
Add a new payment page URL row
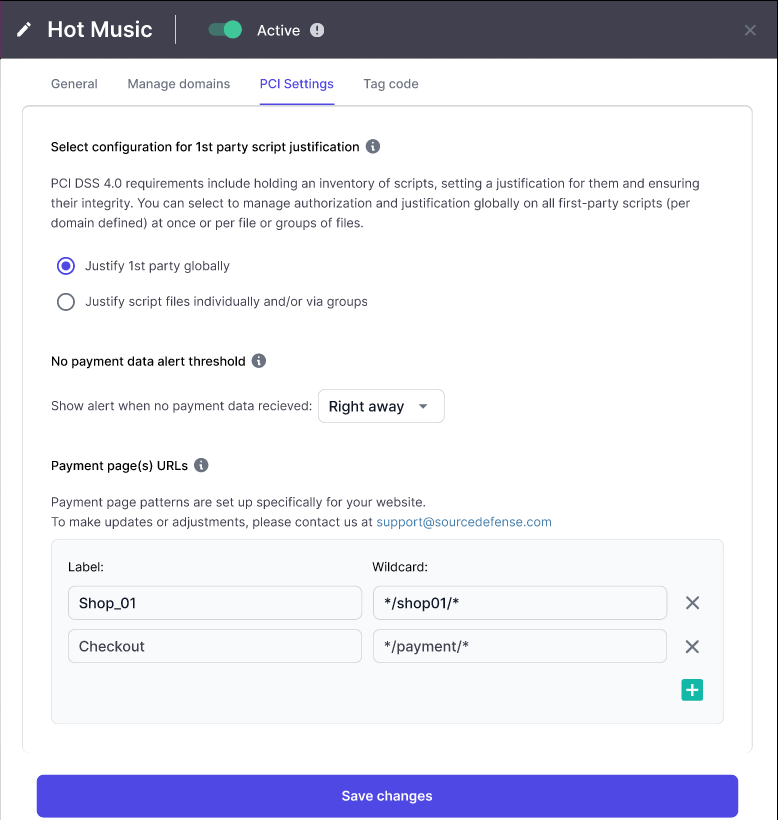tap(692, 690)
